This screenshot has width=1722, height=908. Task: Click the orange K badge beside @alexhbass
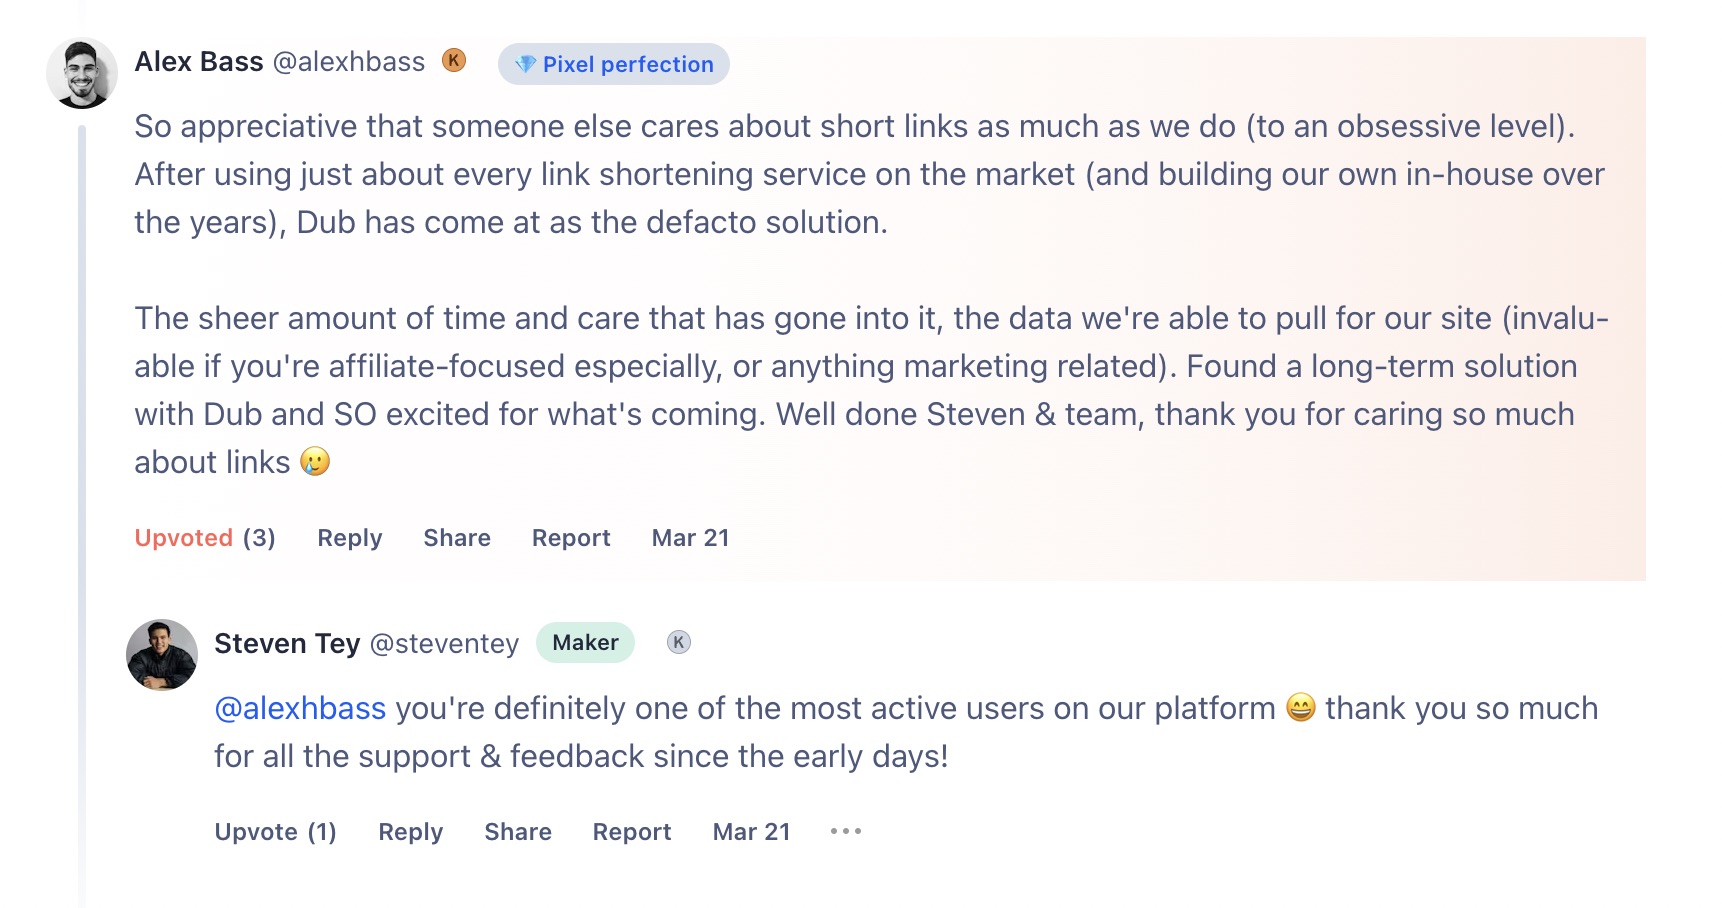454,60
